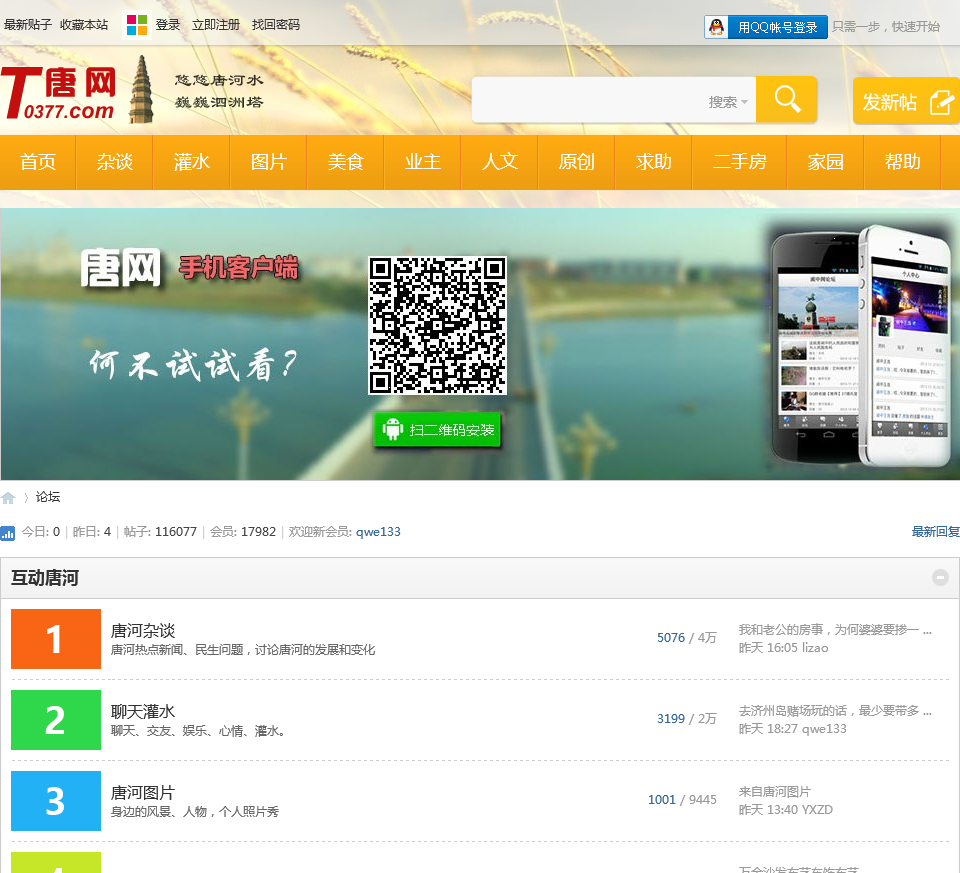
Task: Open last post 我和老公的房事
Action: (x=835, y=630)
